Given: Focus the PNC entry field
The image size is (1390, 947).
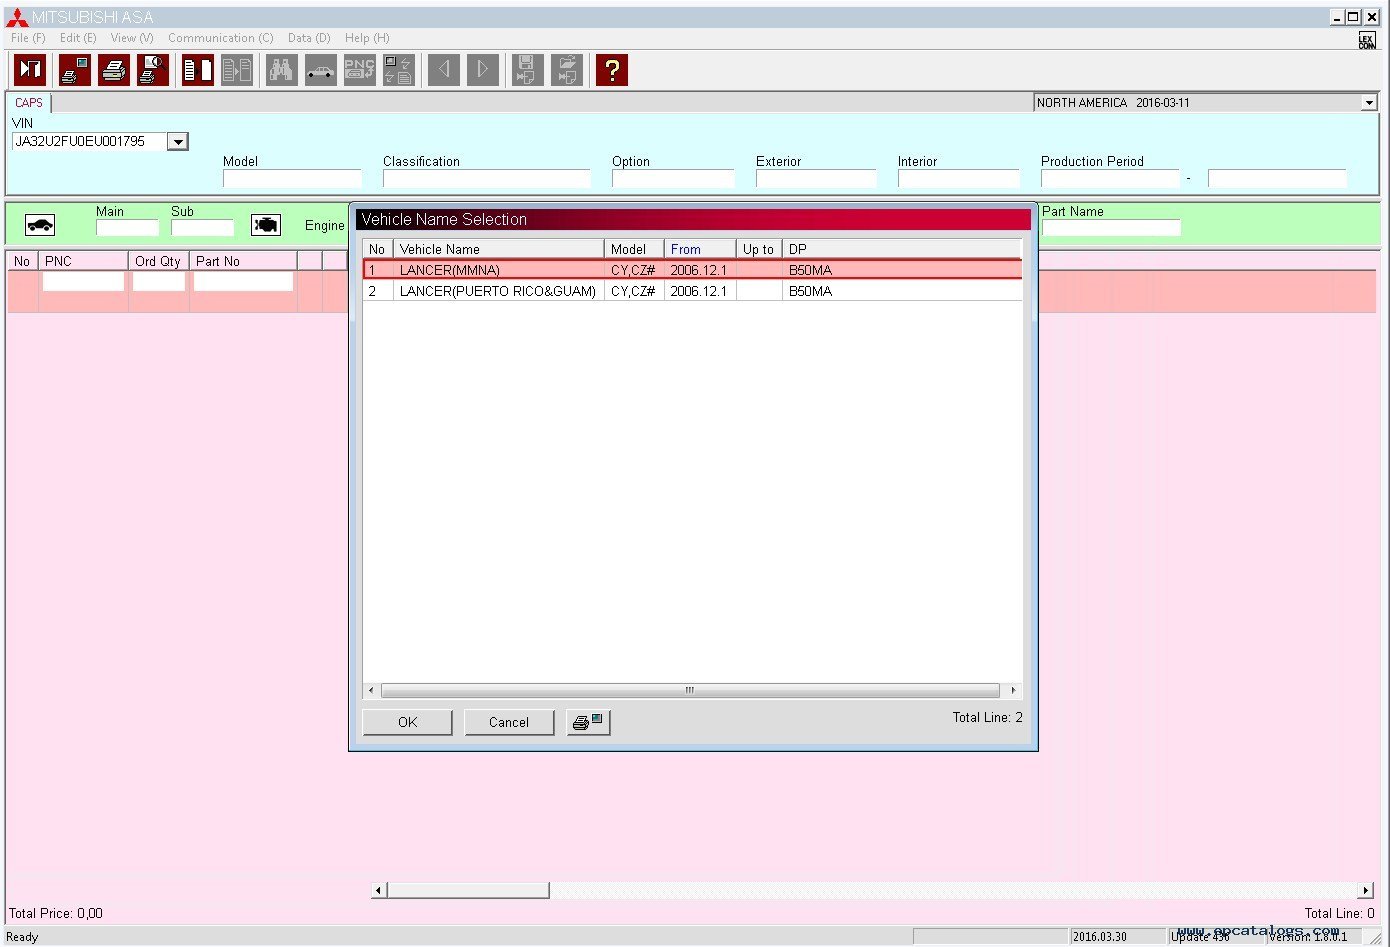Looking at the screenshot, I should (x=83, y=282).
